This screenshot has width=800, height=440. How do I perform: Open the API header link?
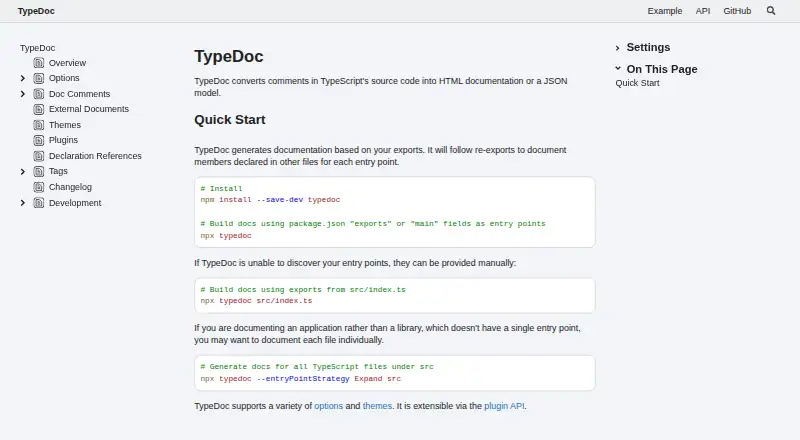703,11
